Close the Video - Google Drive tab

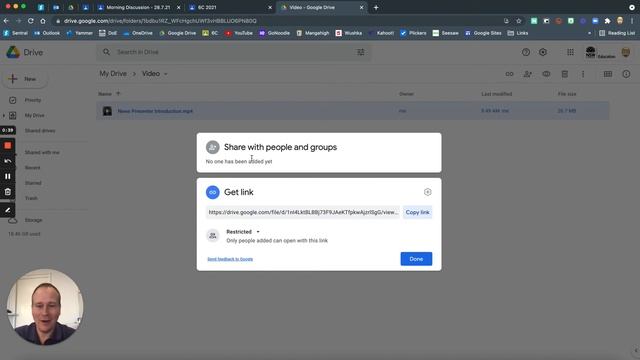361,7
